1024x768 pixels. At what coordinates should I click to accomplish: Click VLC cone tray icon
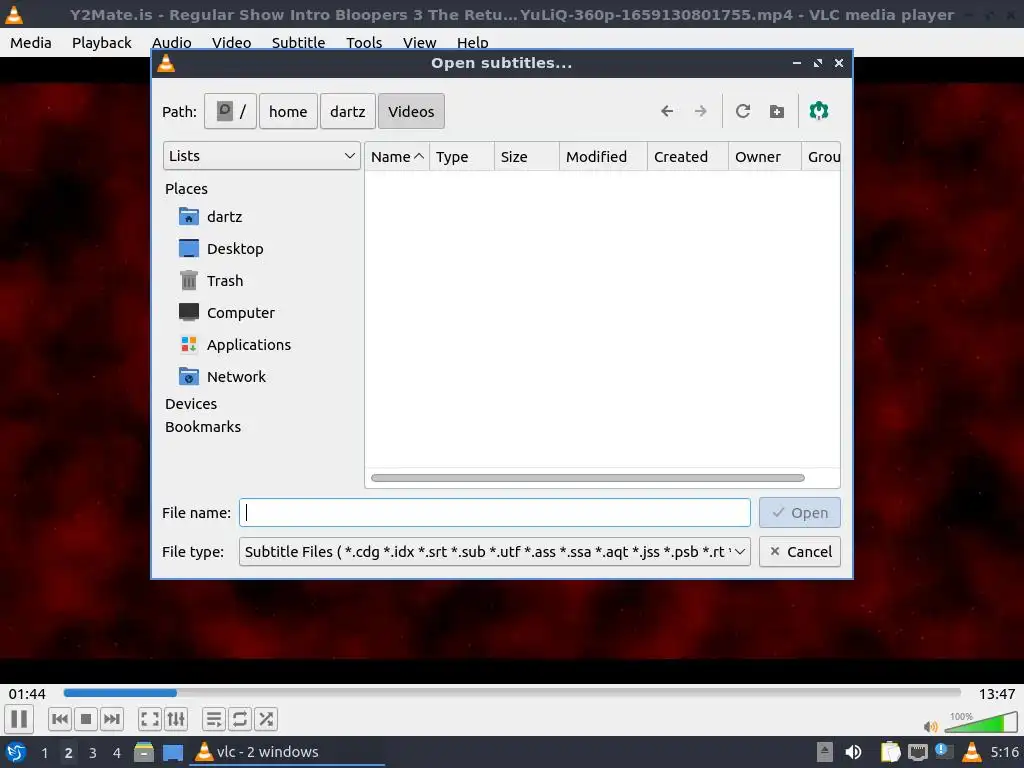coord(971,752)
